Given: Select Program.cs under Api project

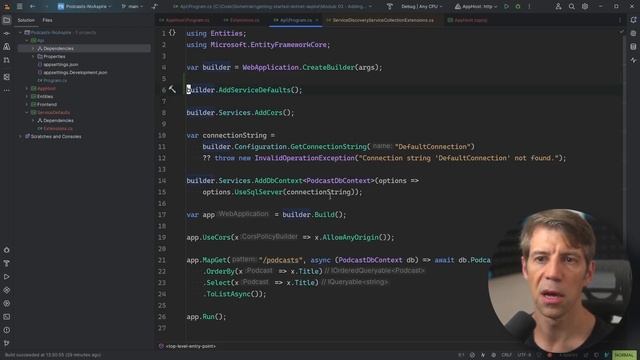Looking at the screenshot, I should click(x=55, y=80).
